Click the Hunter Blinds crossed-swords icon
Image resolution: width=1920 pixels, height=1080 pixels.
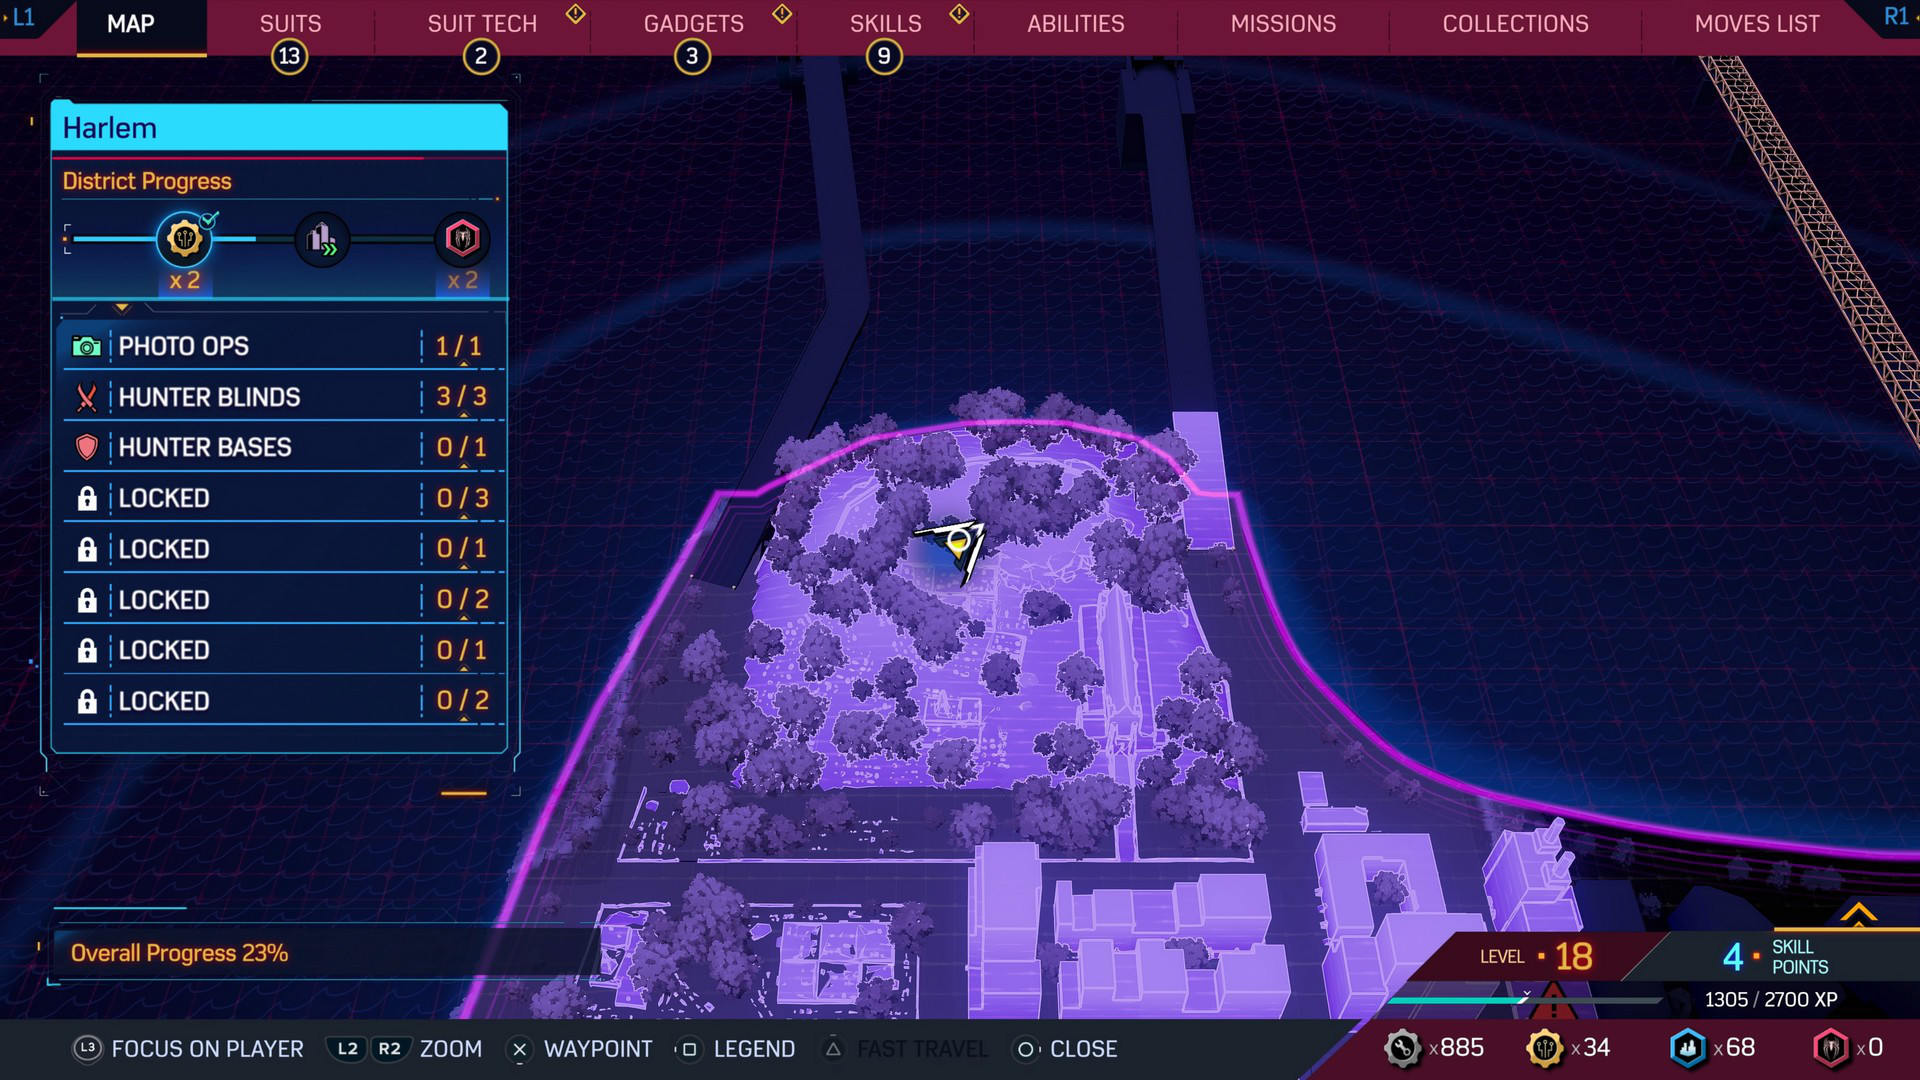[x=86, y=396]
